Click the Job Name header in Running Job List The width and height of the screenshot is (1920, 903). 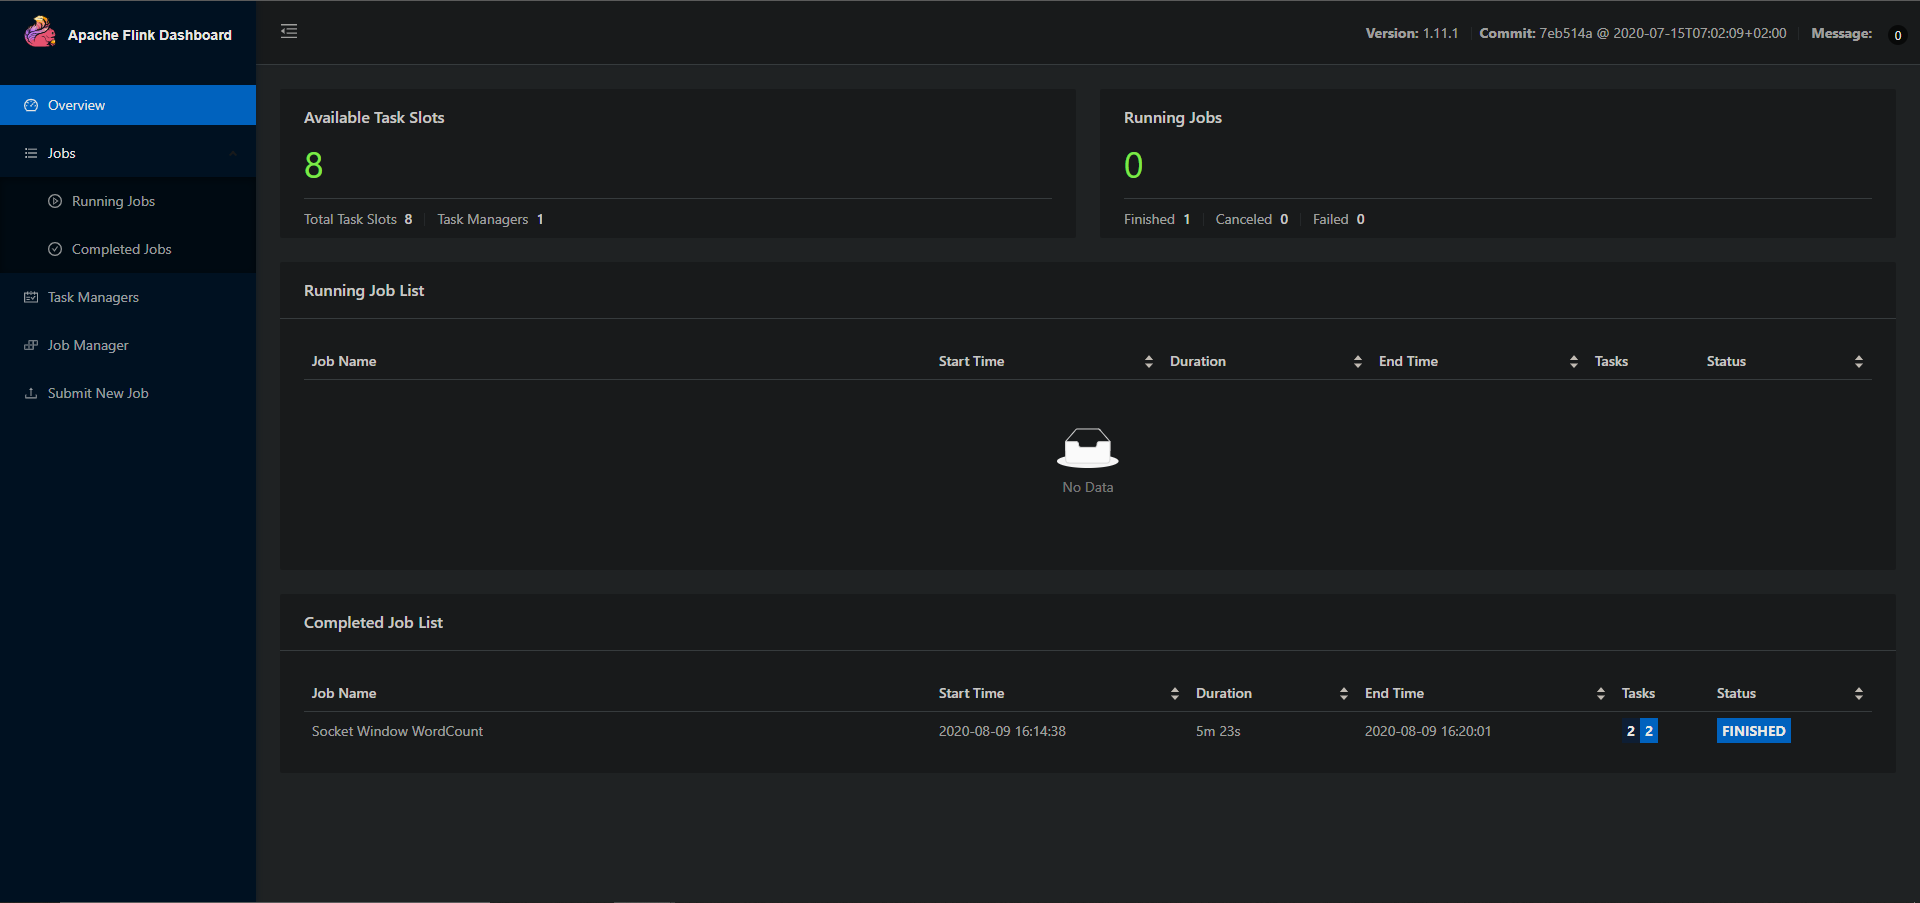[344, 361]
